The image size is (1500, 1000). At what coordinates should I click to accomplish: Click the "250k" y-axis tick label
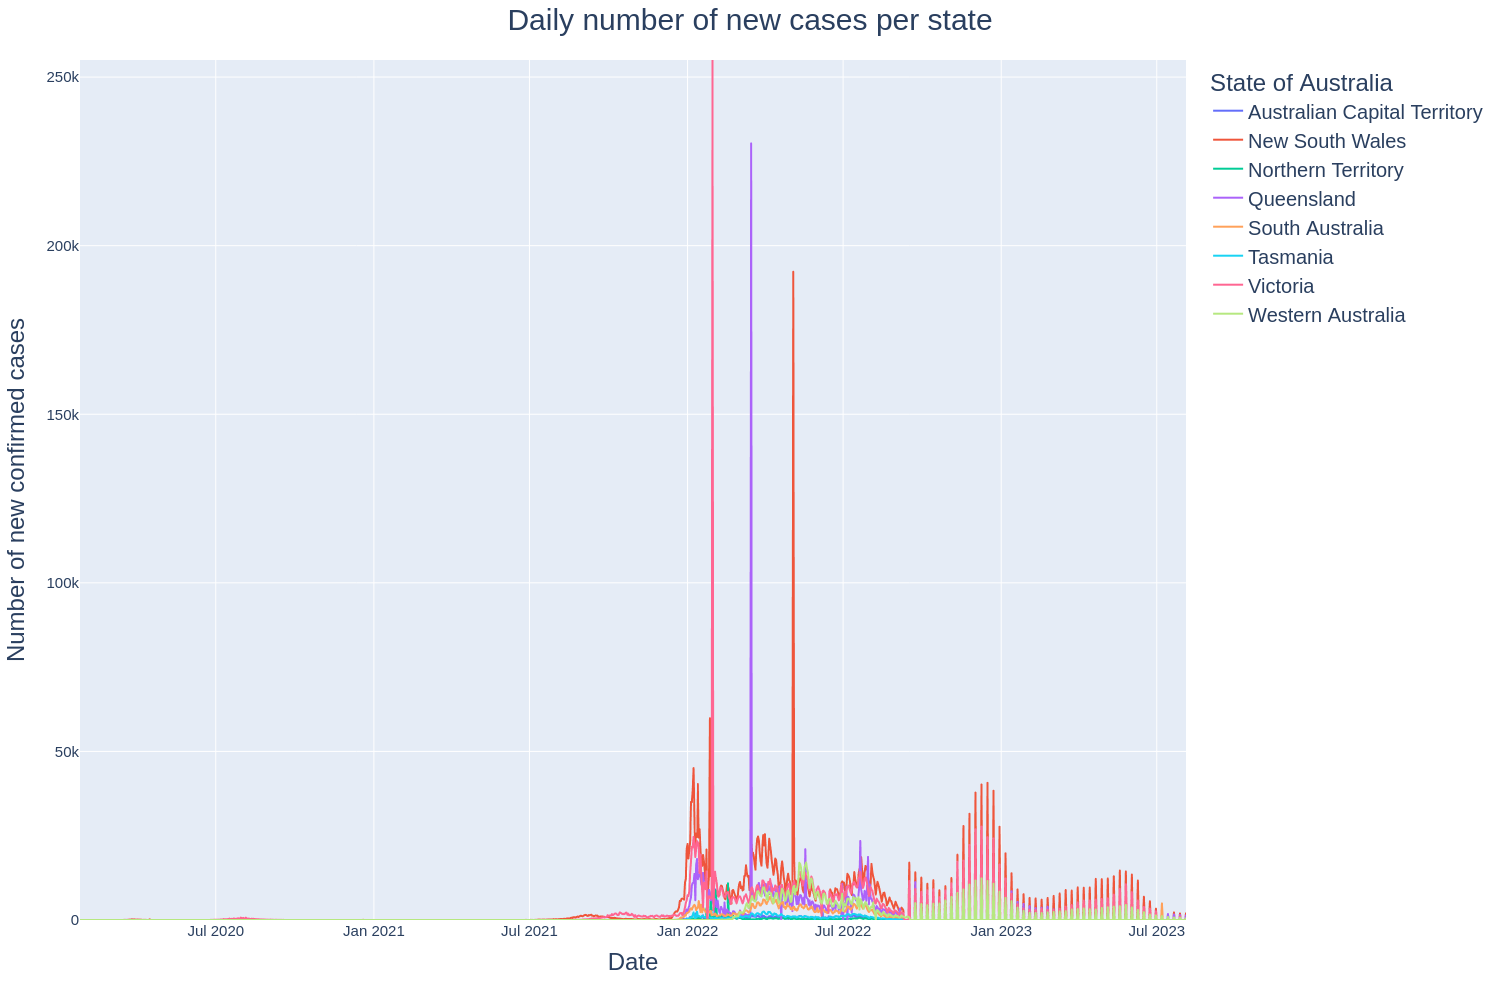[62, 78]
